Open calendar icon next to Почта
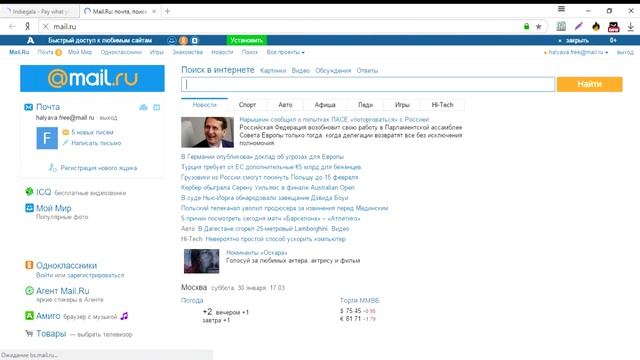 point(156,107)
